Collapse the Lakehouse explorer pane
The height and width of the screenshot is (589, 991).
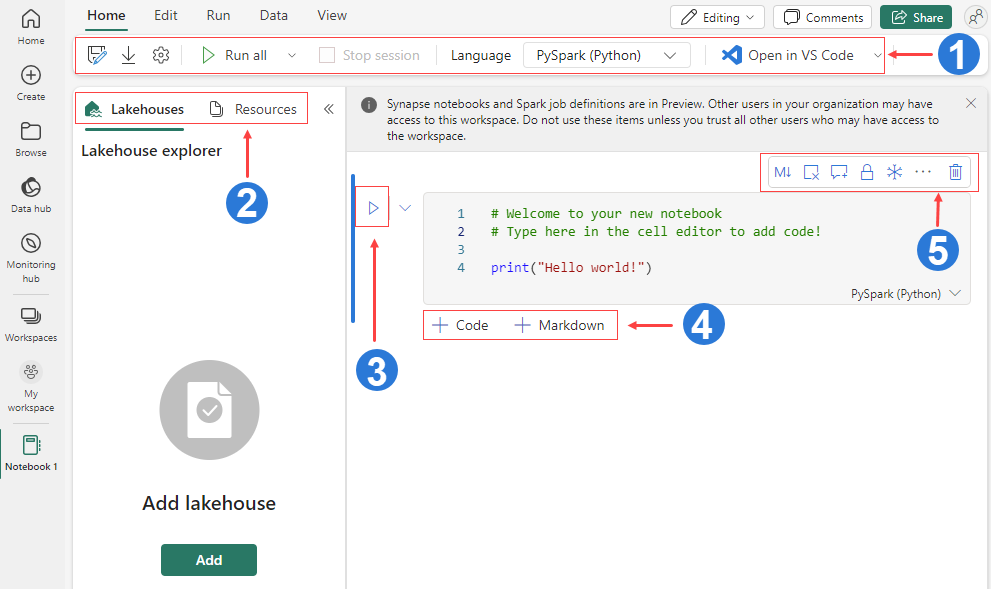coord(328,108)
